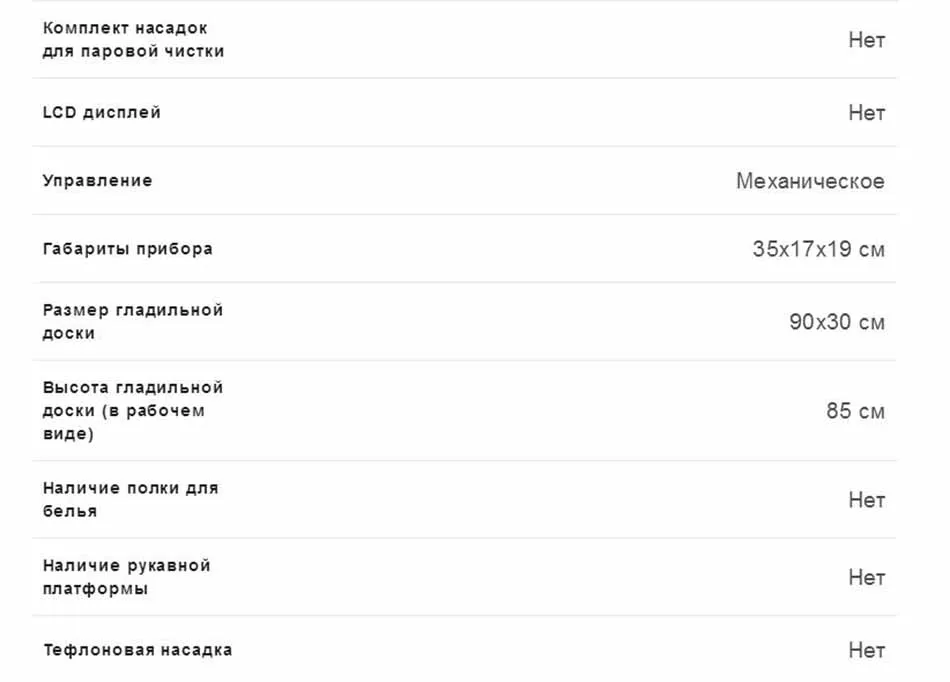Select the '85 см' height value
The width and height of the screenshot is (950, 682).
pos(855,411)
